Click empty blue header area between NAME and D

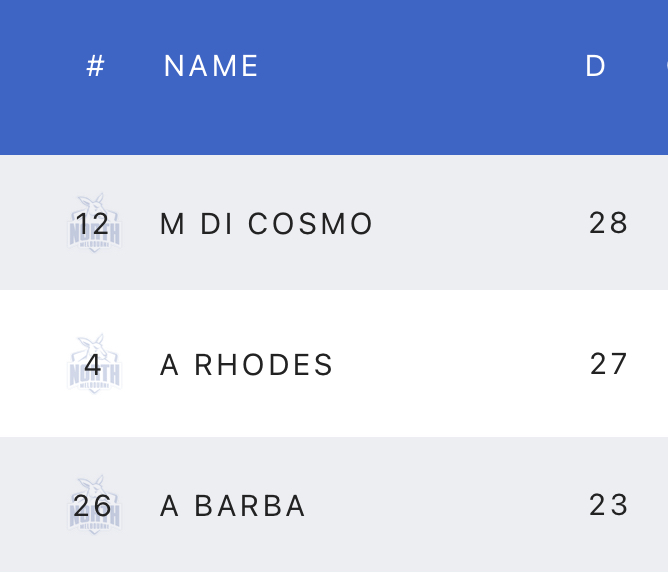(x=420, y=66)
